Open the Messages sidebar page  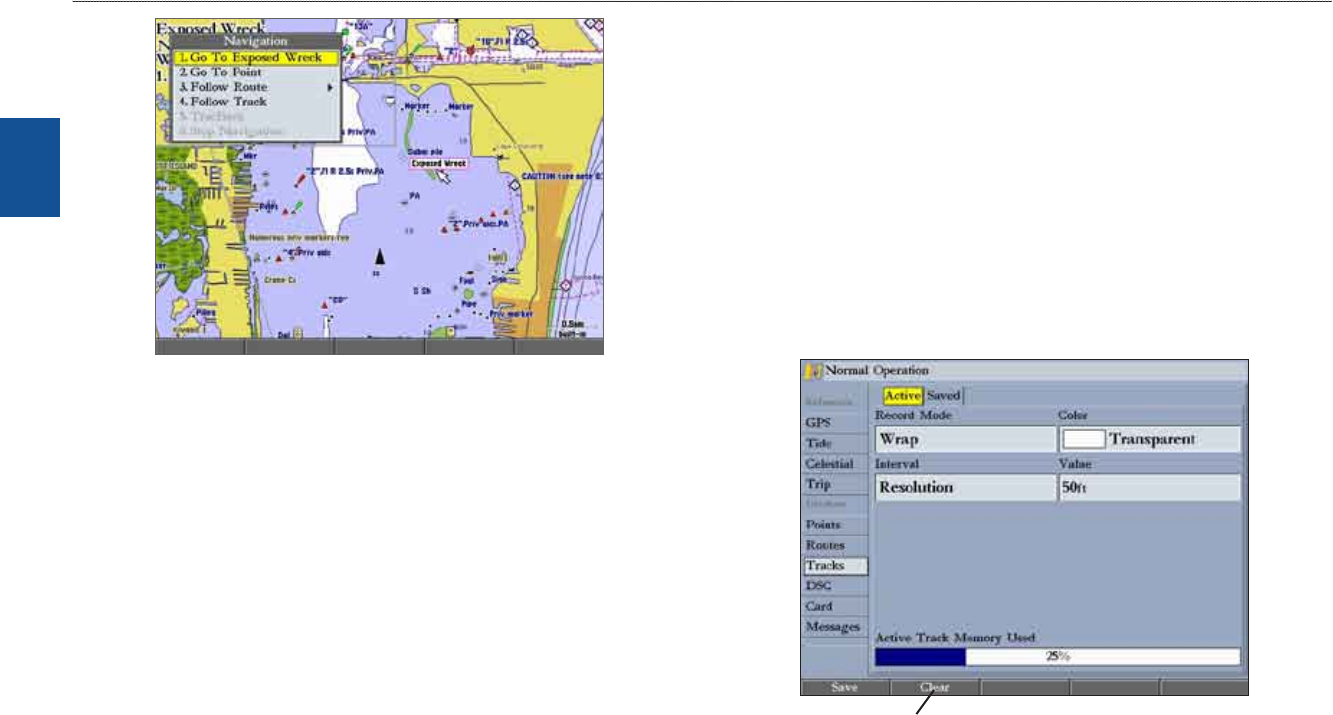(x=835, y=627)
